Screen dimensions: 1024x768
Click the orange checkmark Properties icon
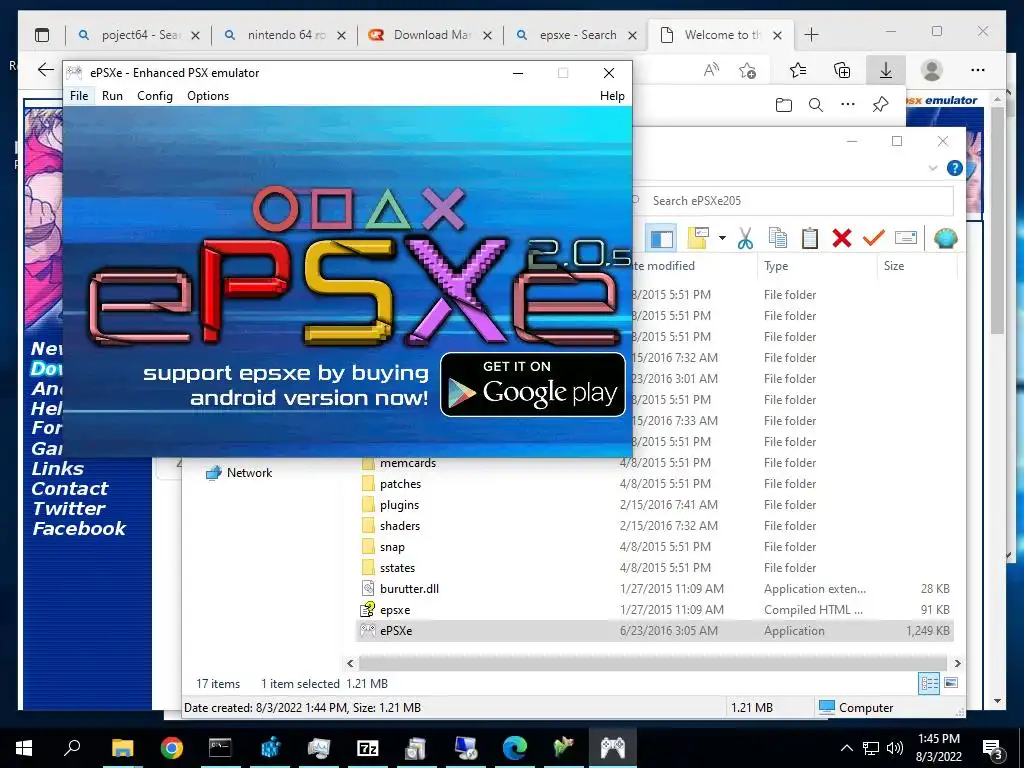tap(873, 238)
